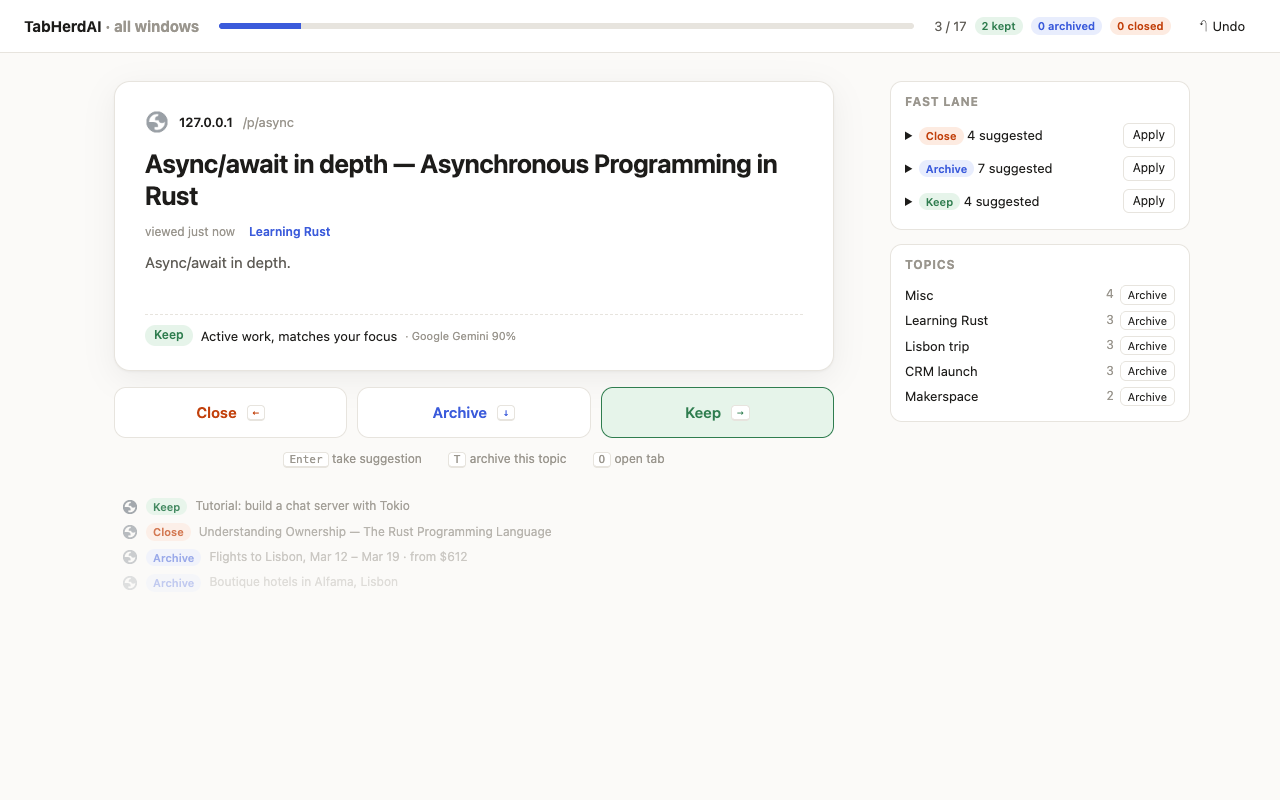Click the Undo arrow icon
1280x800 pixels.
1203,26
